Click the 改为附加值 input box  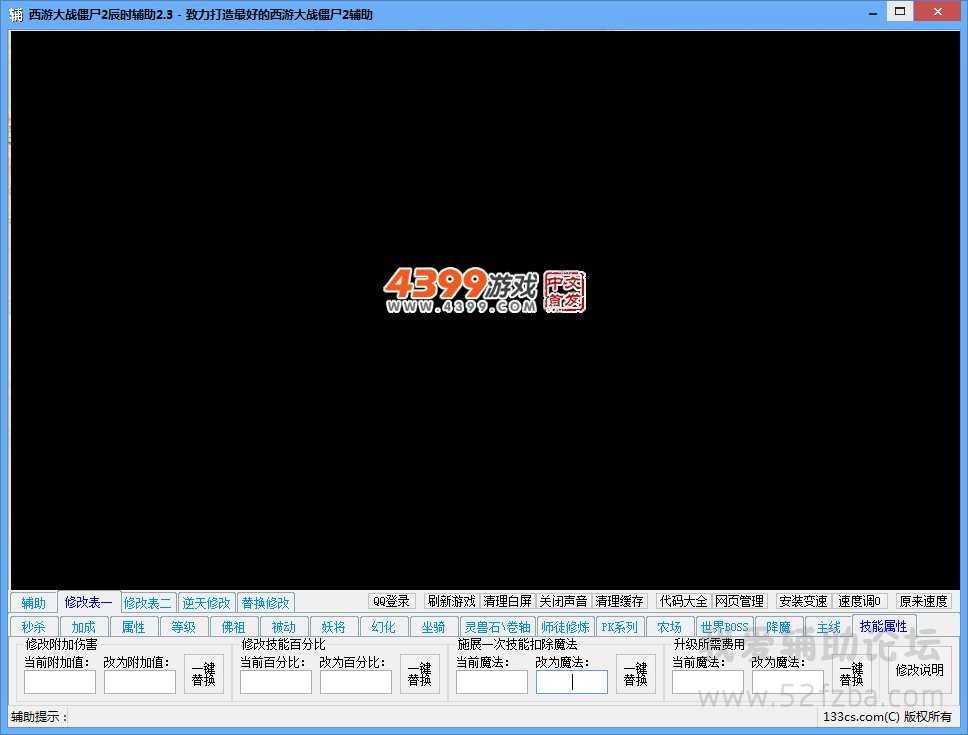(140, 682)
